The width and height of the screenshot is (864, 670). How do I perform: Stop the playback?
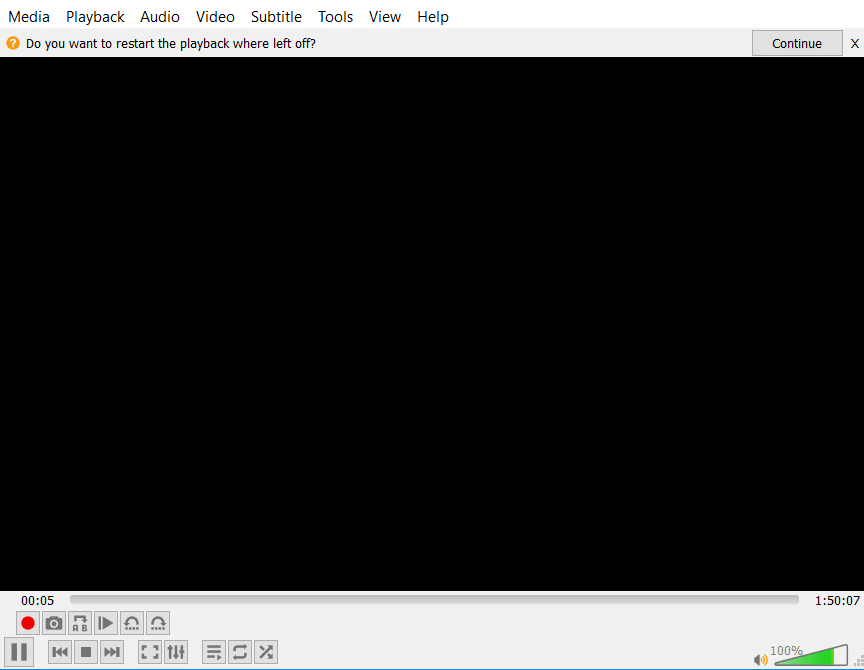pyautogui.click(x=86, y=652)
